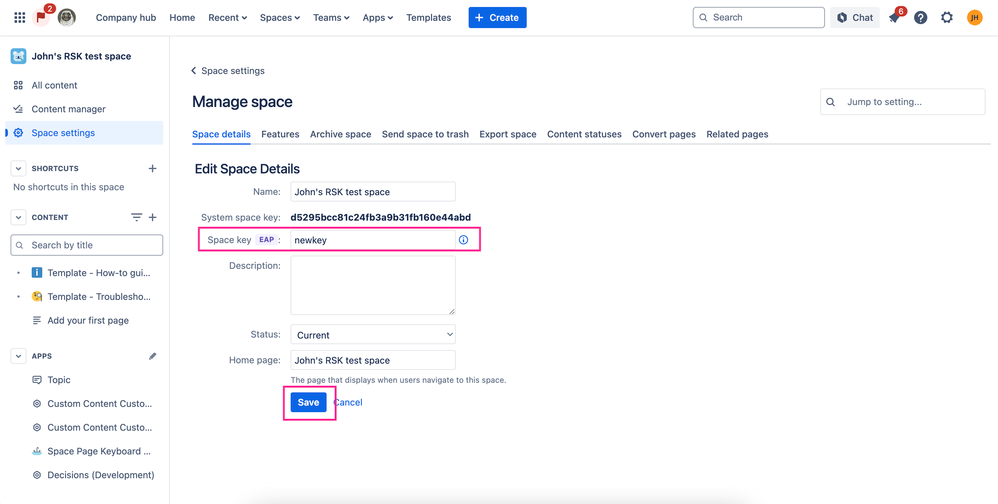The height and width of the screenshot is (504, 998).
Task: Click the Home page input field
Action: pos(373,360)
